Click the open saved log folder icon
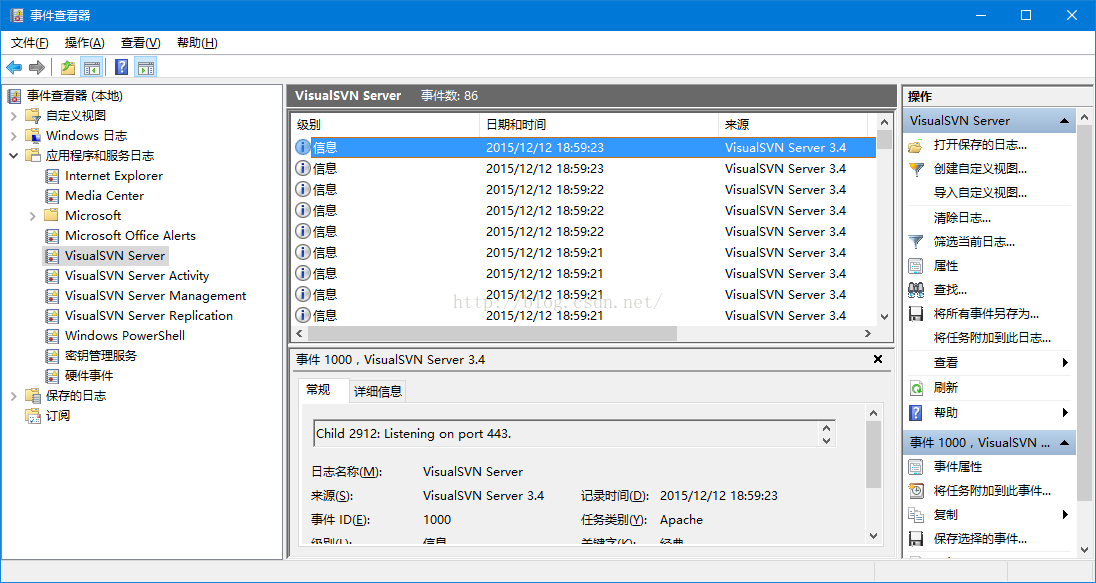 tap(916, 145)
